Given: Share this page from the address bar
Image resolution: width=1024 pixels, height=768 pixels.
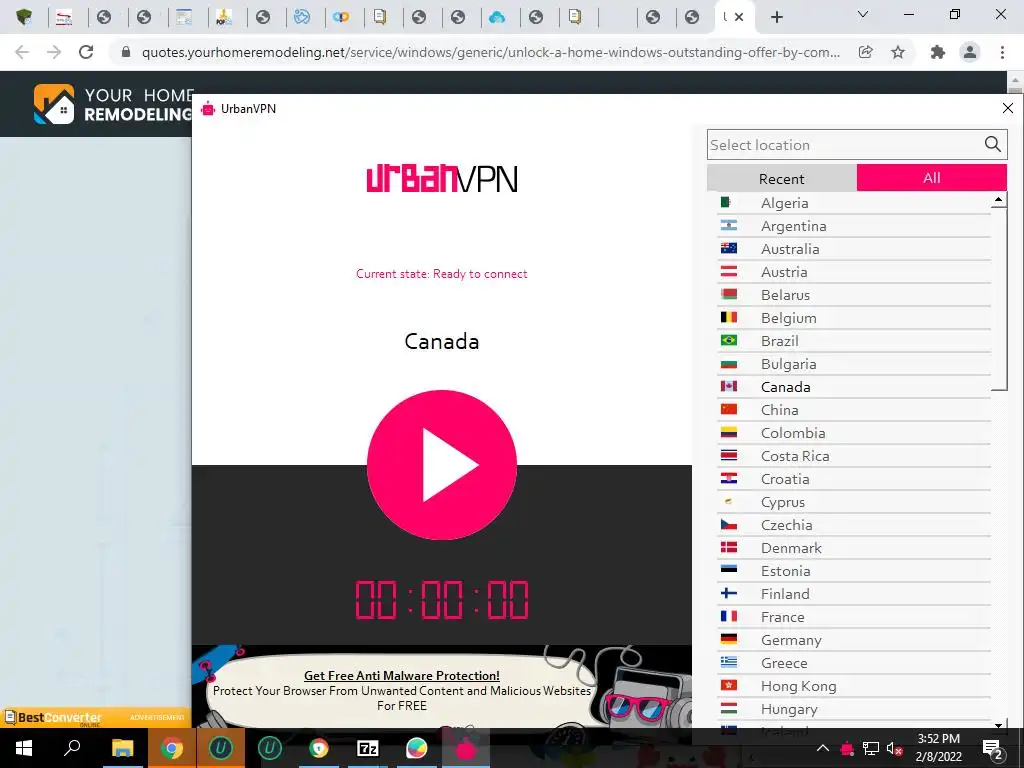Looking at the screenshot, I should point(866,52).
